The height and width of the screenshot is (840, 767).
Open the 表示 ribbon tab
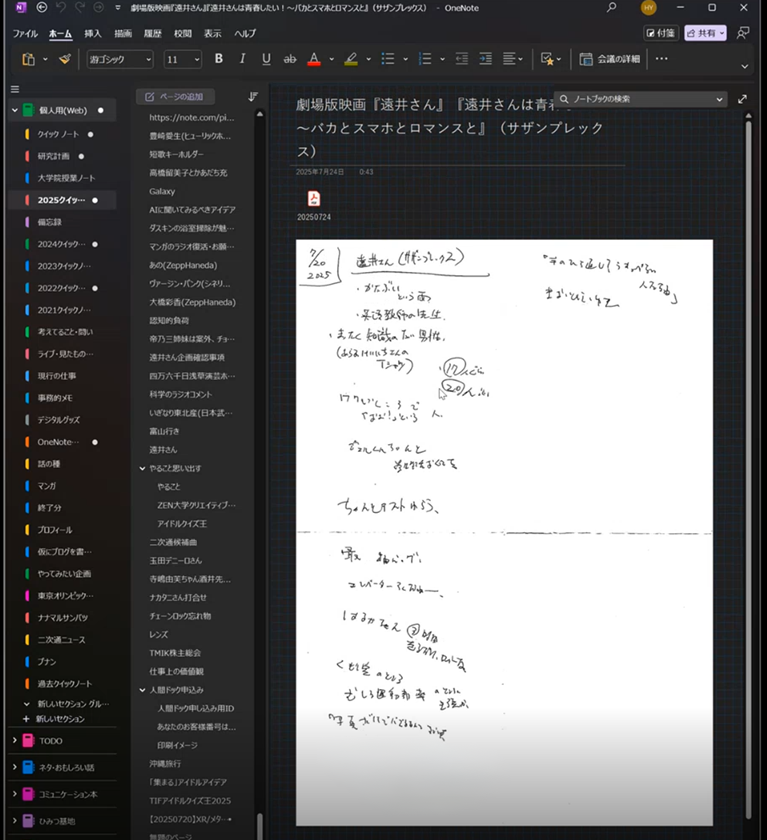[212, 33]
